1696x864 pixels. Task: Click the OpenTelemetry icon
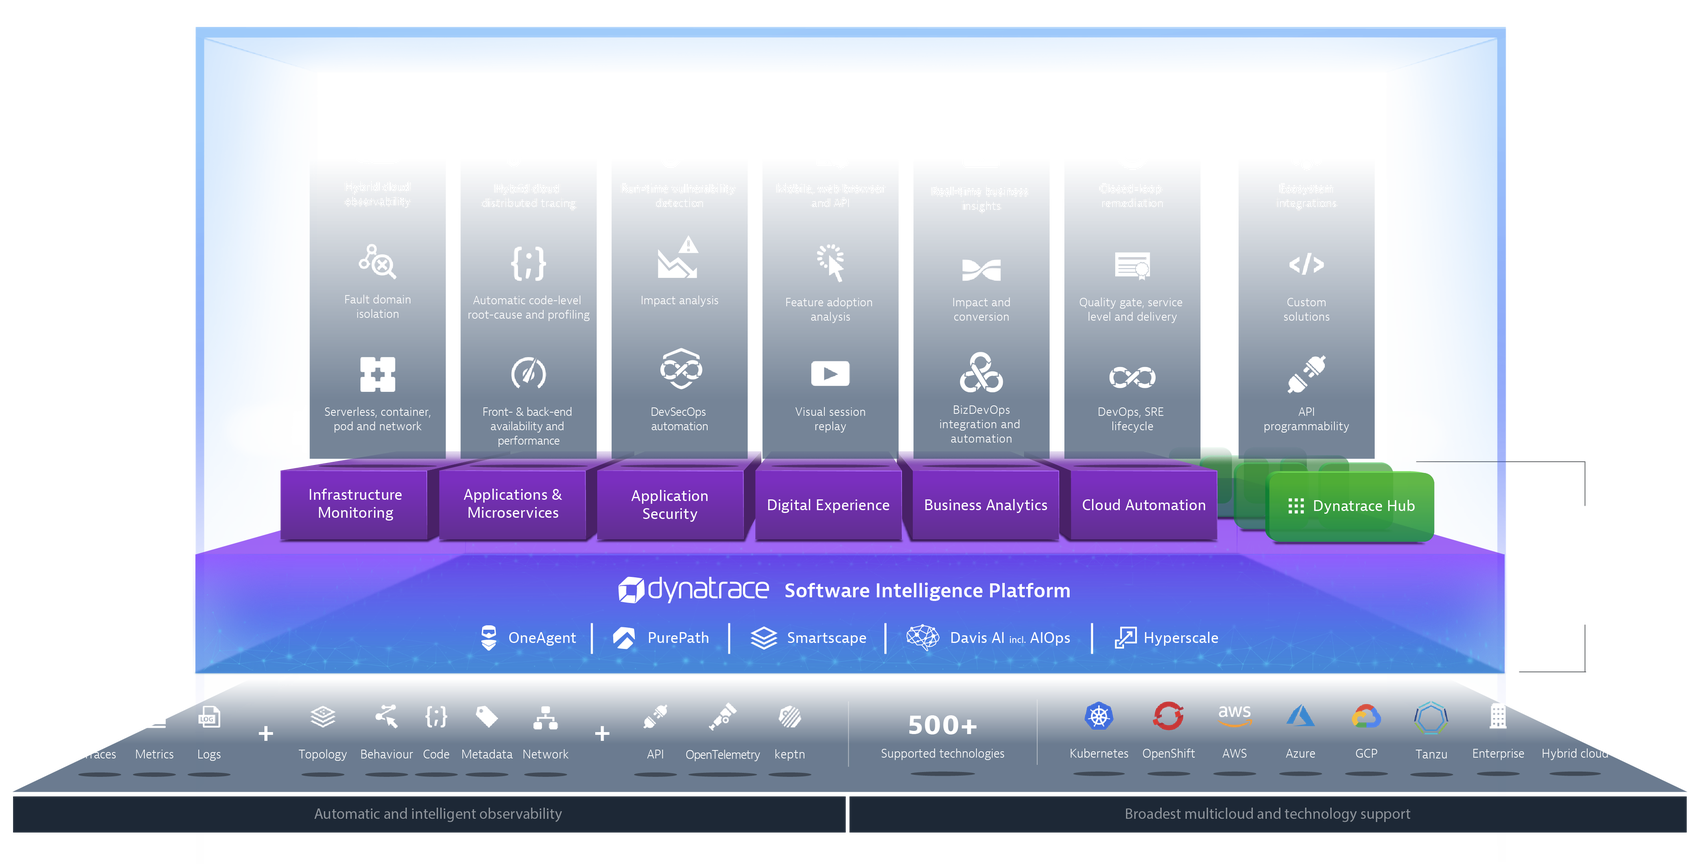click(x=722, y=717)
